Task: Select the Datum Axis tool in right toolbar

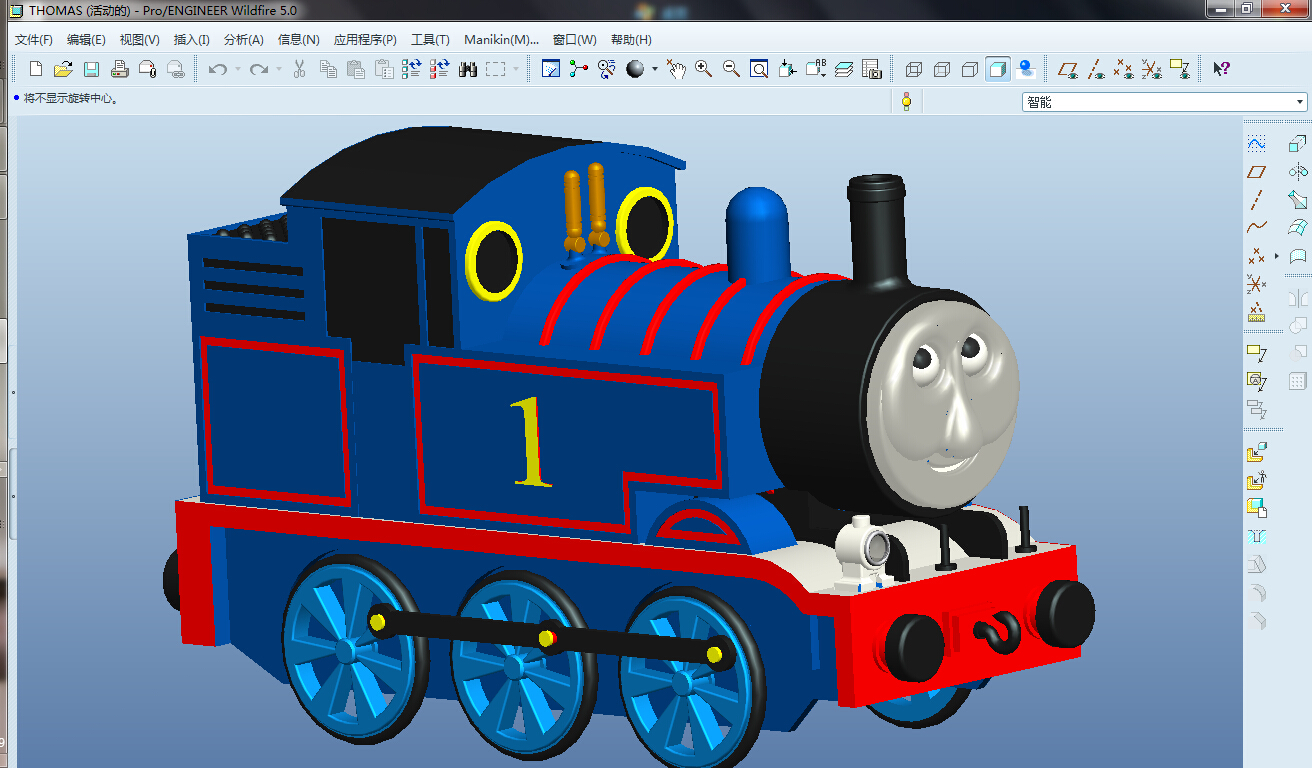Action: 1257,199
